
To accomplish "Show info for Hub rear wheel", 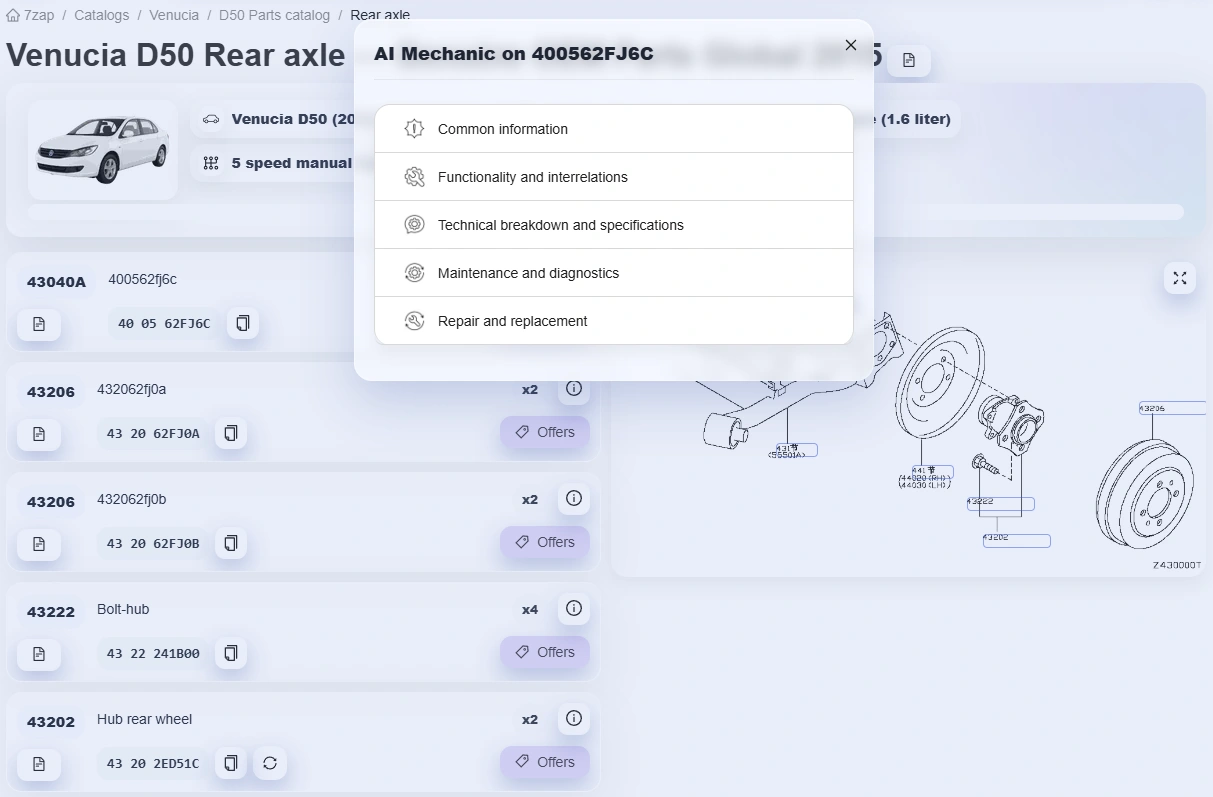I will tap(574, 718).
